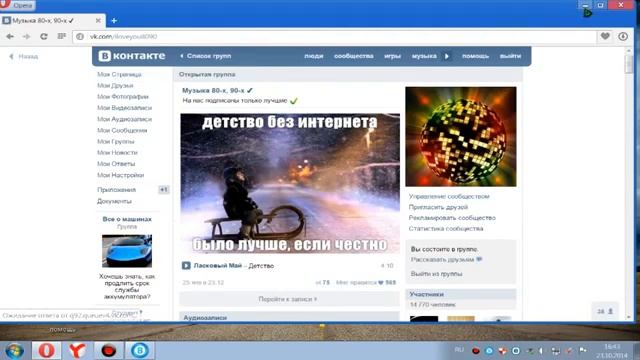Open Opera from the taskbar

tap(47, 351)
